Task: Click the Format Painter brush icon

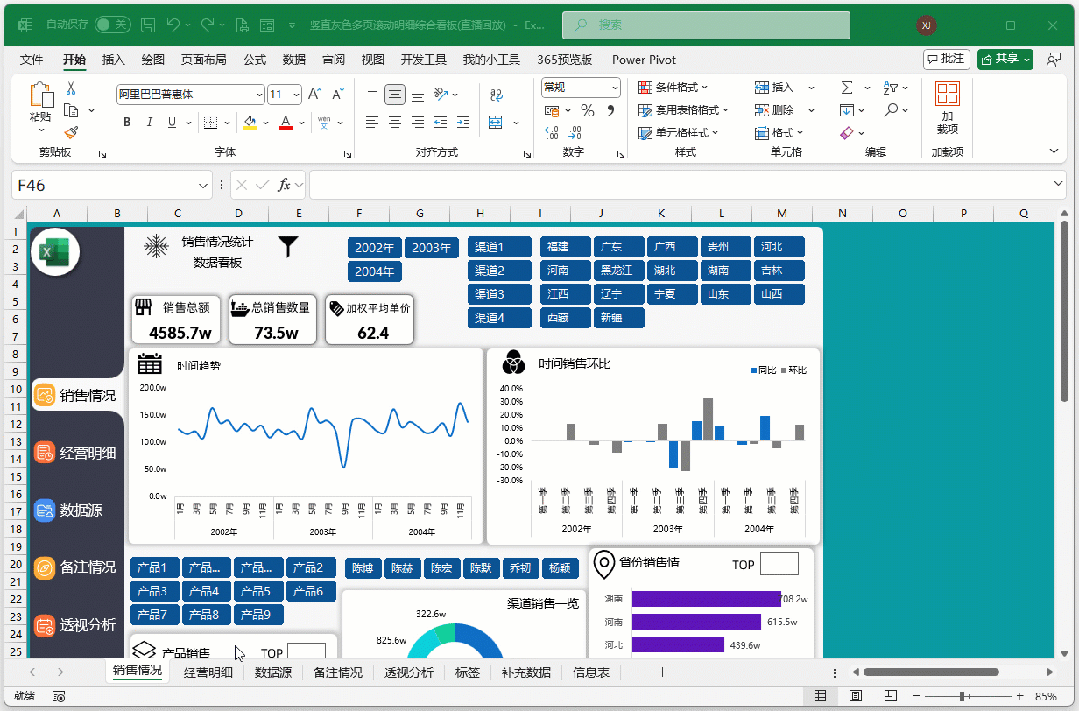Action: (71, 132)
